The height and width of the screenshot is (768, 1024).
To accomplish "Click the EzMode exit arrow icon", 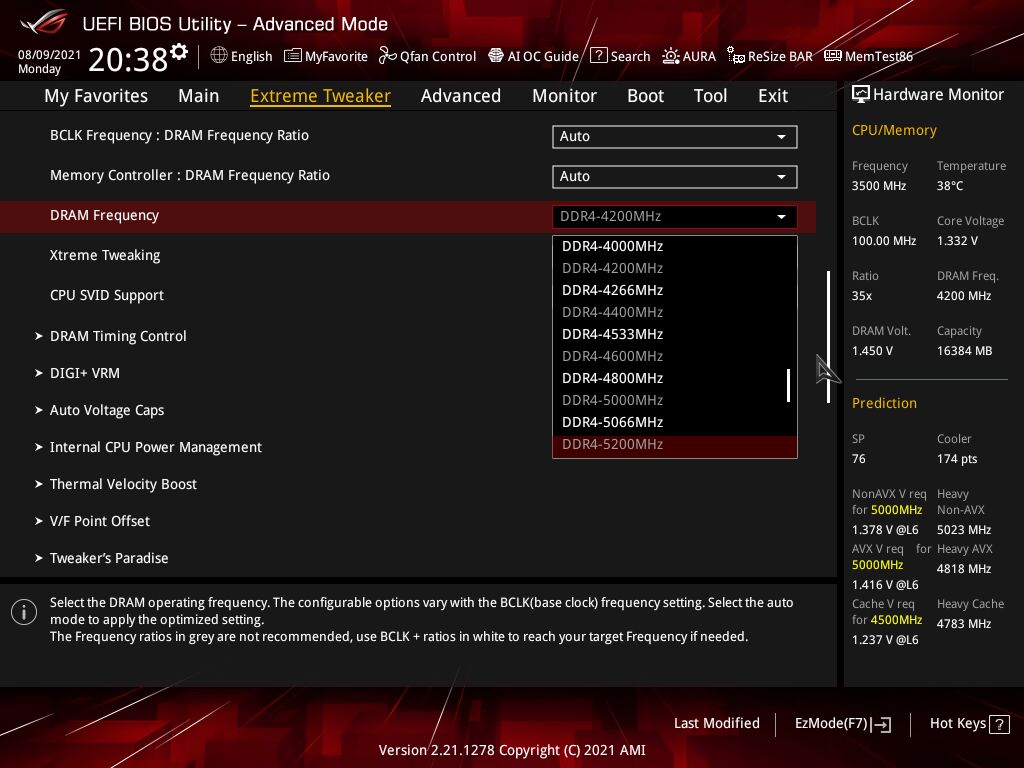I will 882,724.
